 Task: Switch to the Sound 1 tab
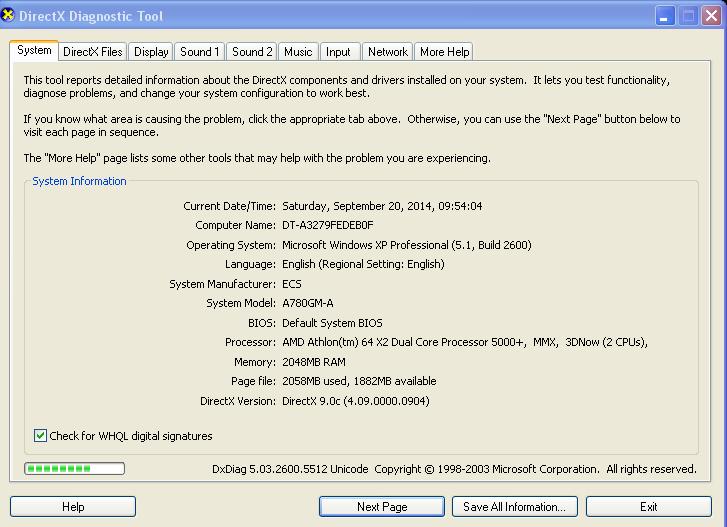coord(199,52)
